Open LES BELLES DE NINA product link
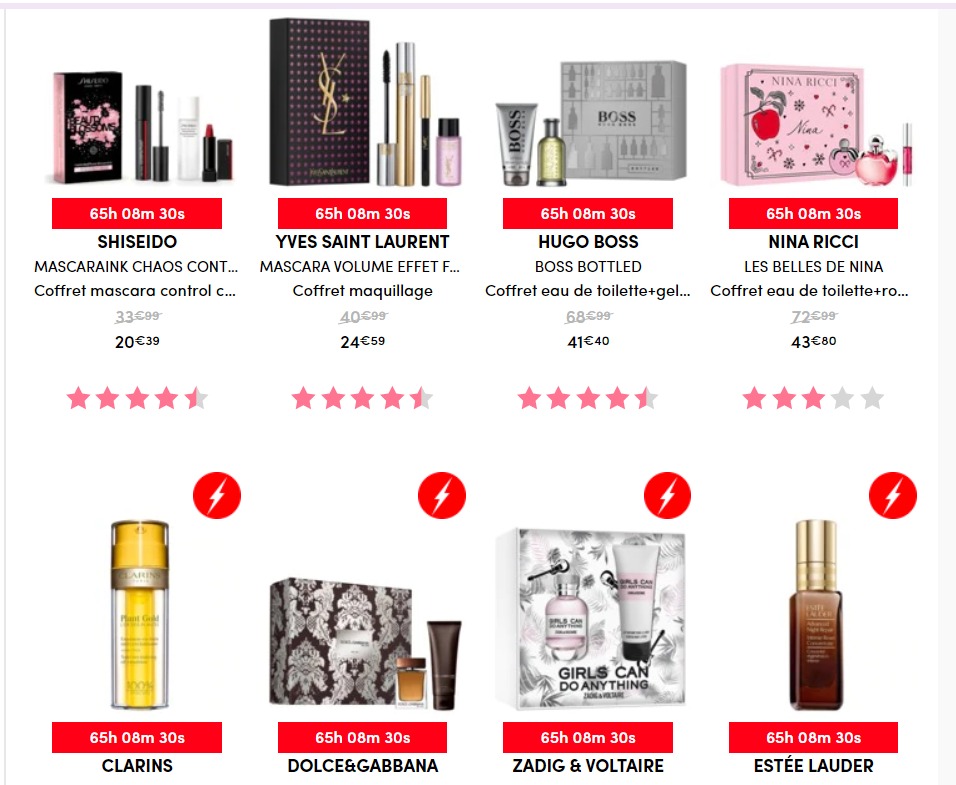This screenshot has height=785, width=956. point(813,267)
